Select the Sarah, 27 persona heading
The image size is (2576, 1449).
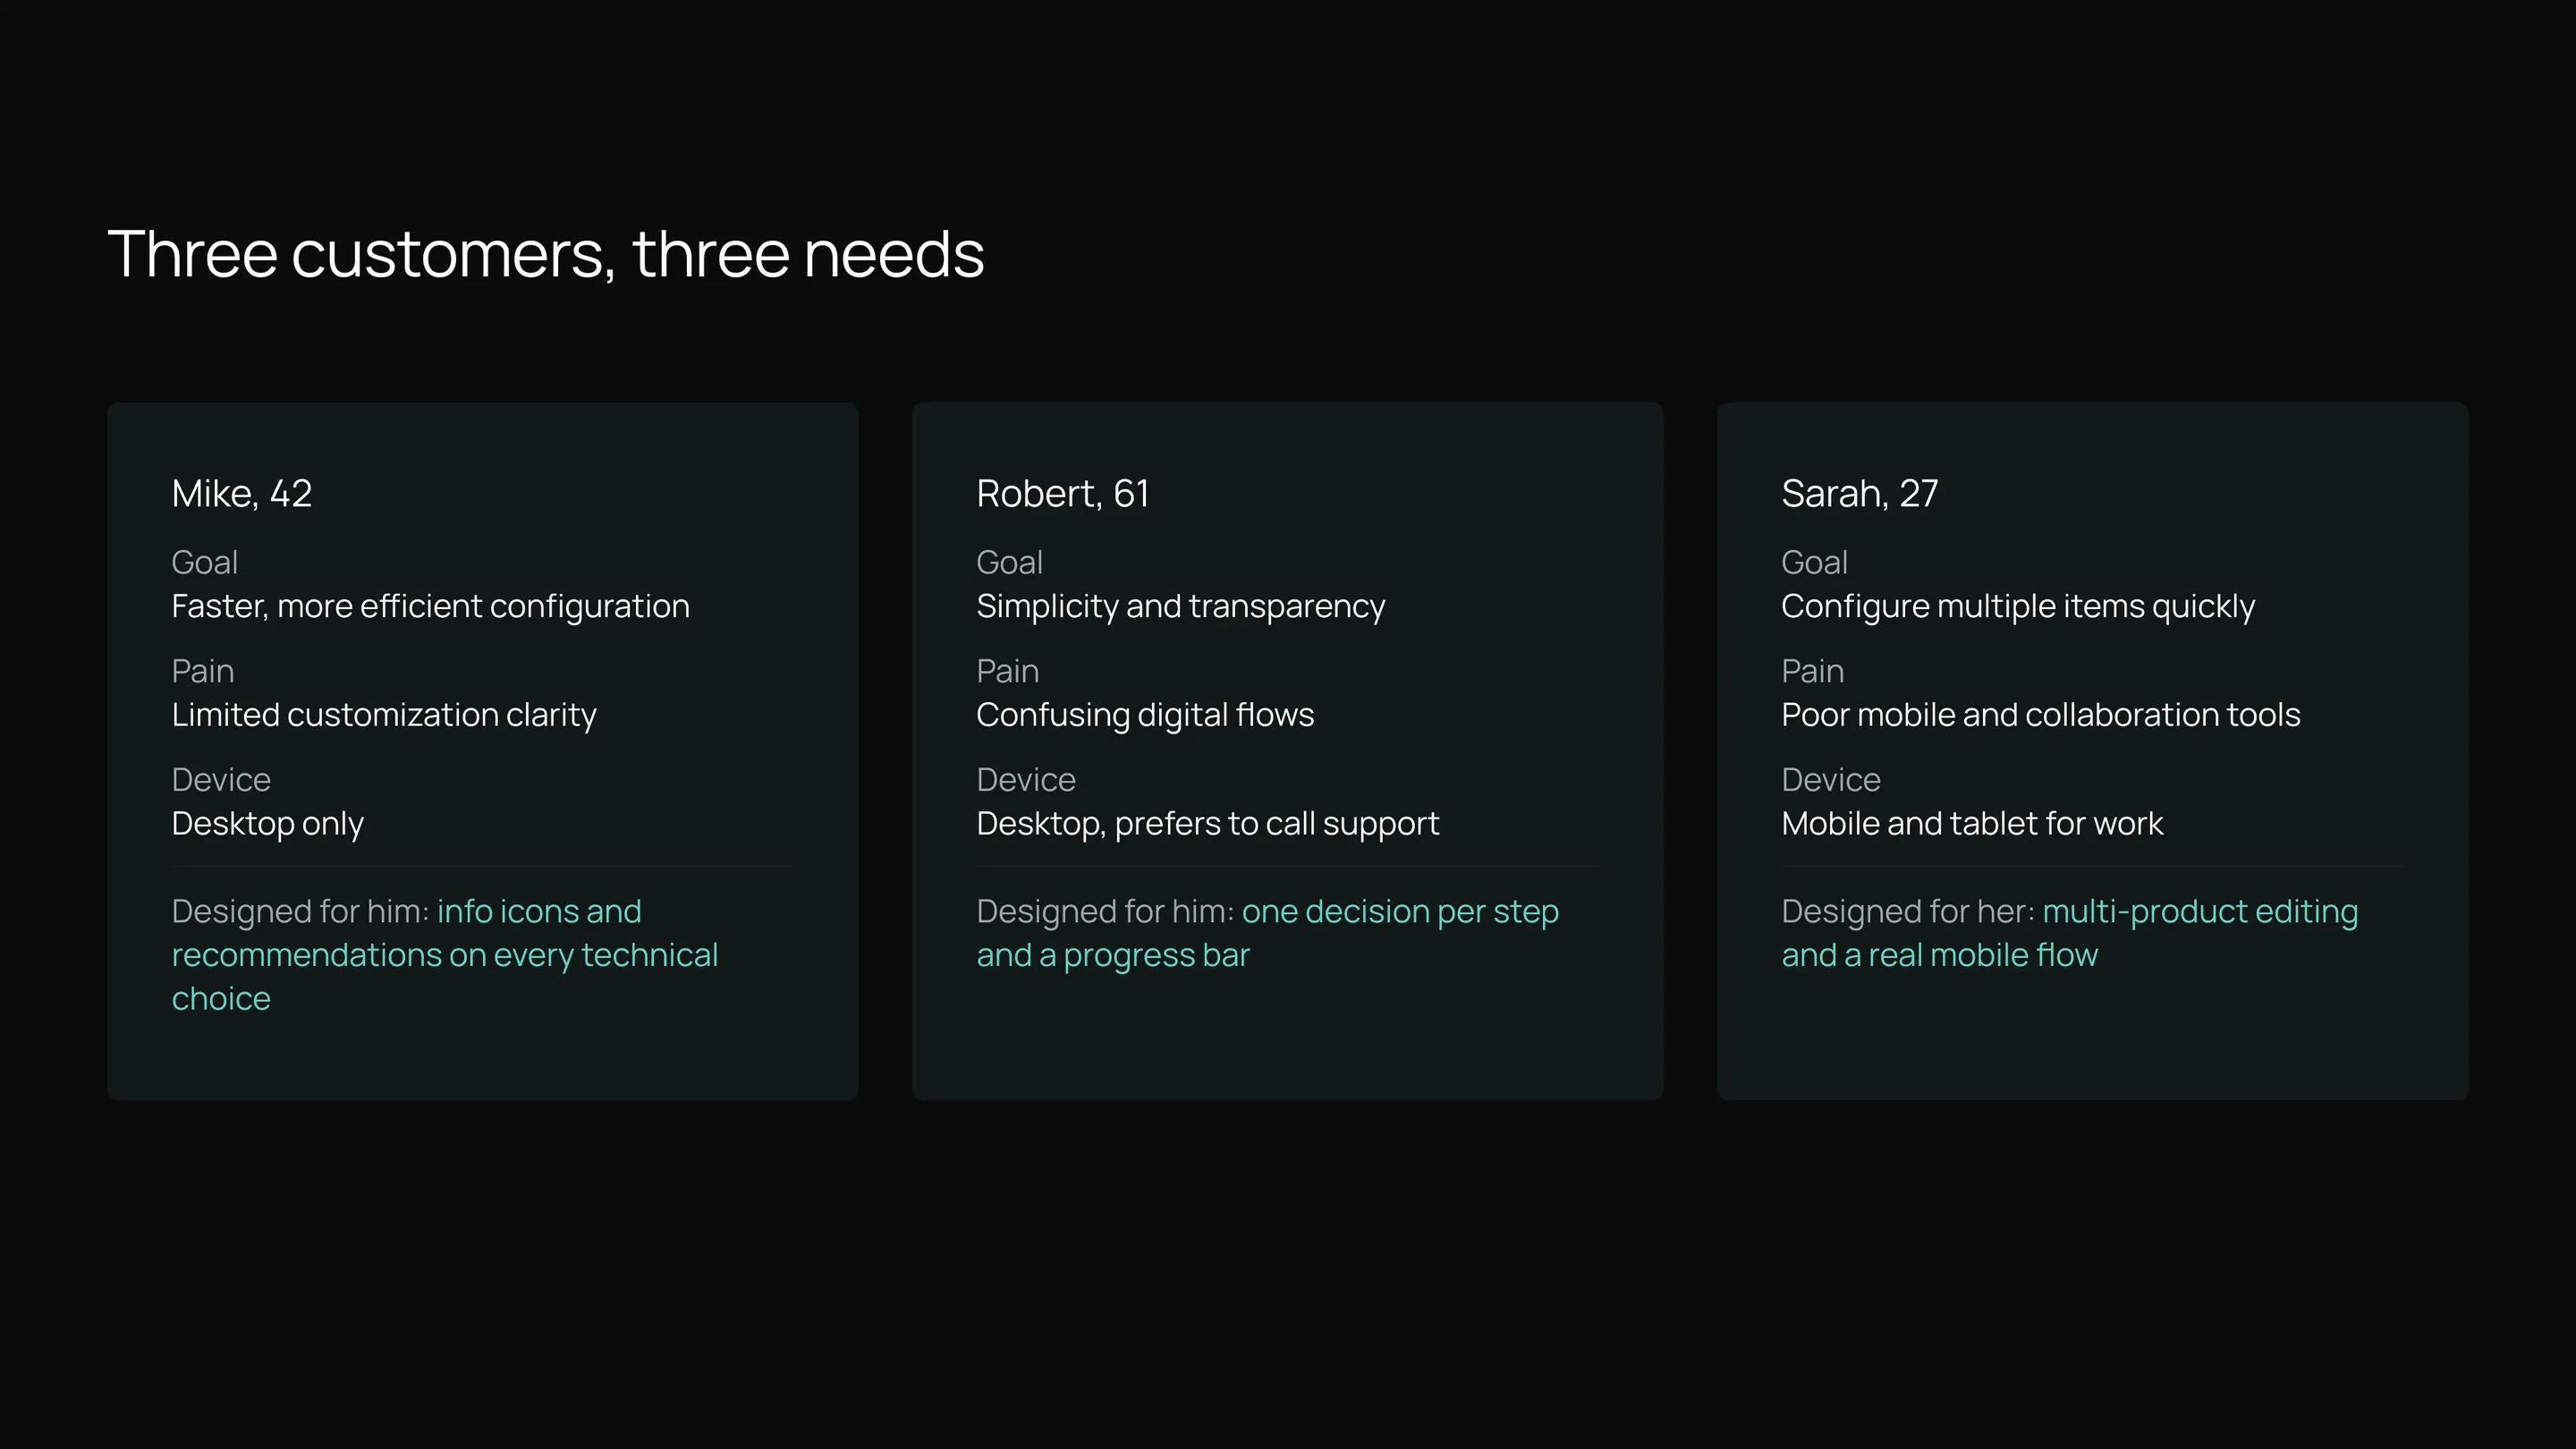coord(1859,493)
